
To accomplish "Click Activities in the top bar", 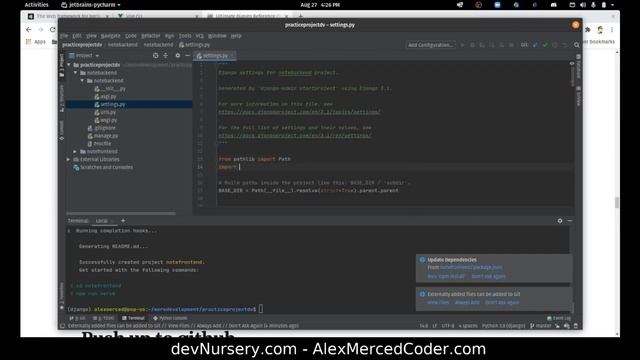I will (x=36, y=5).
